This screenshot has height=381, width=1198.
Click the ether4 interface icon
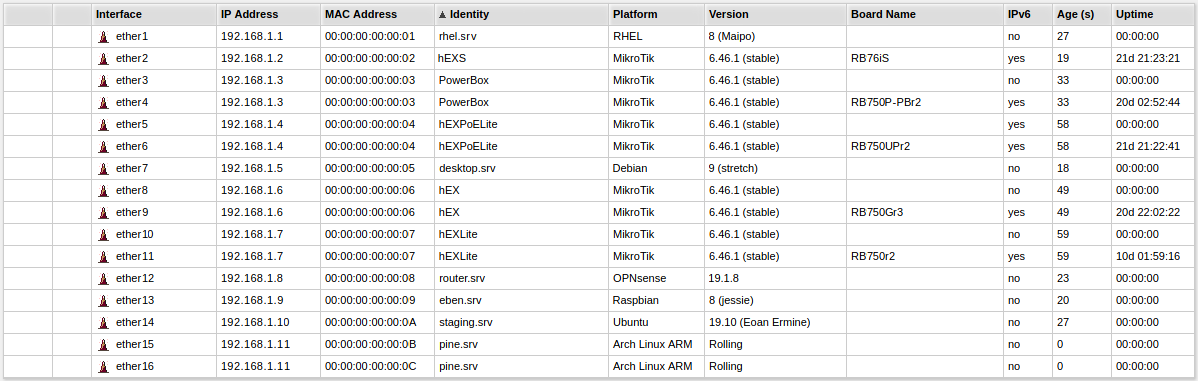coord(104,102)
